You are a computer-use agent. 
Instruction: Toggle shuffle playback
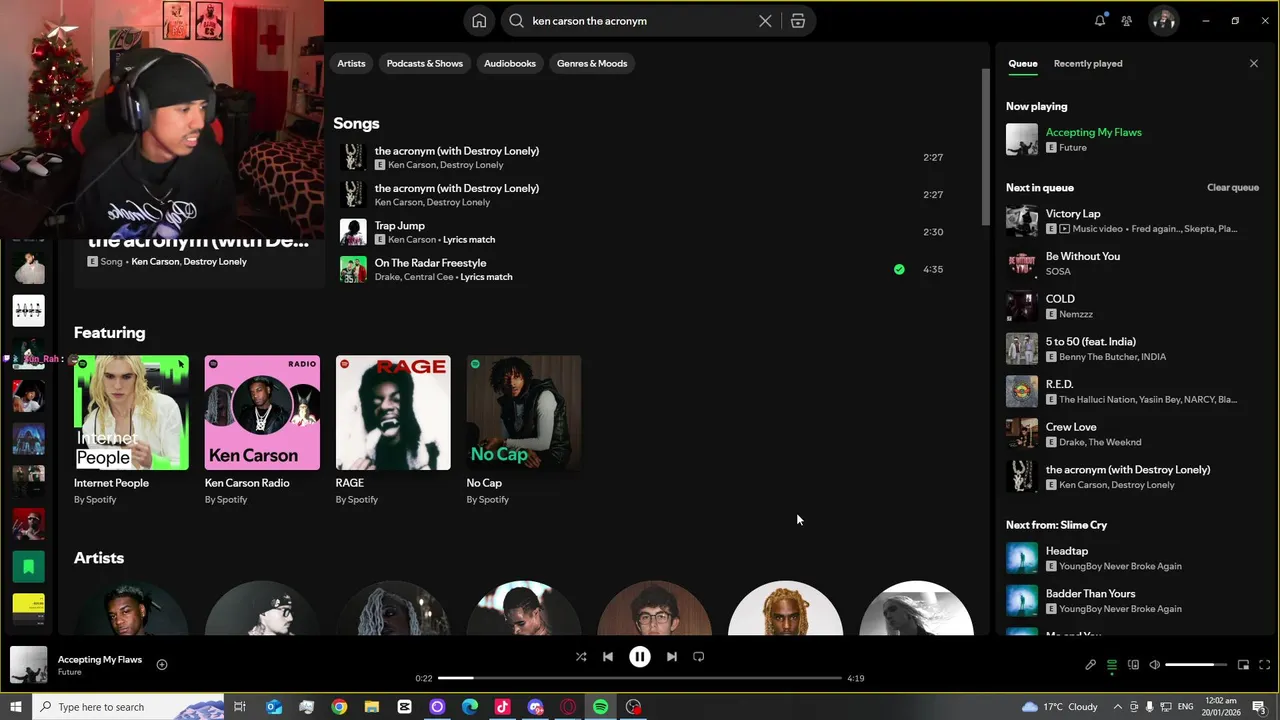581,657
